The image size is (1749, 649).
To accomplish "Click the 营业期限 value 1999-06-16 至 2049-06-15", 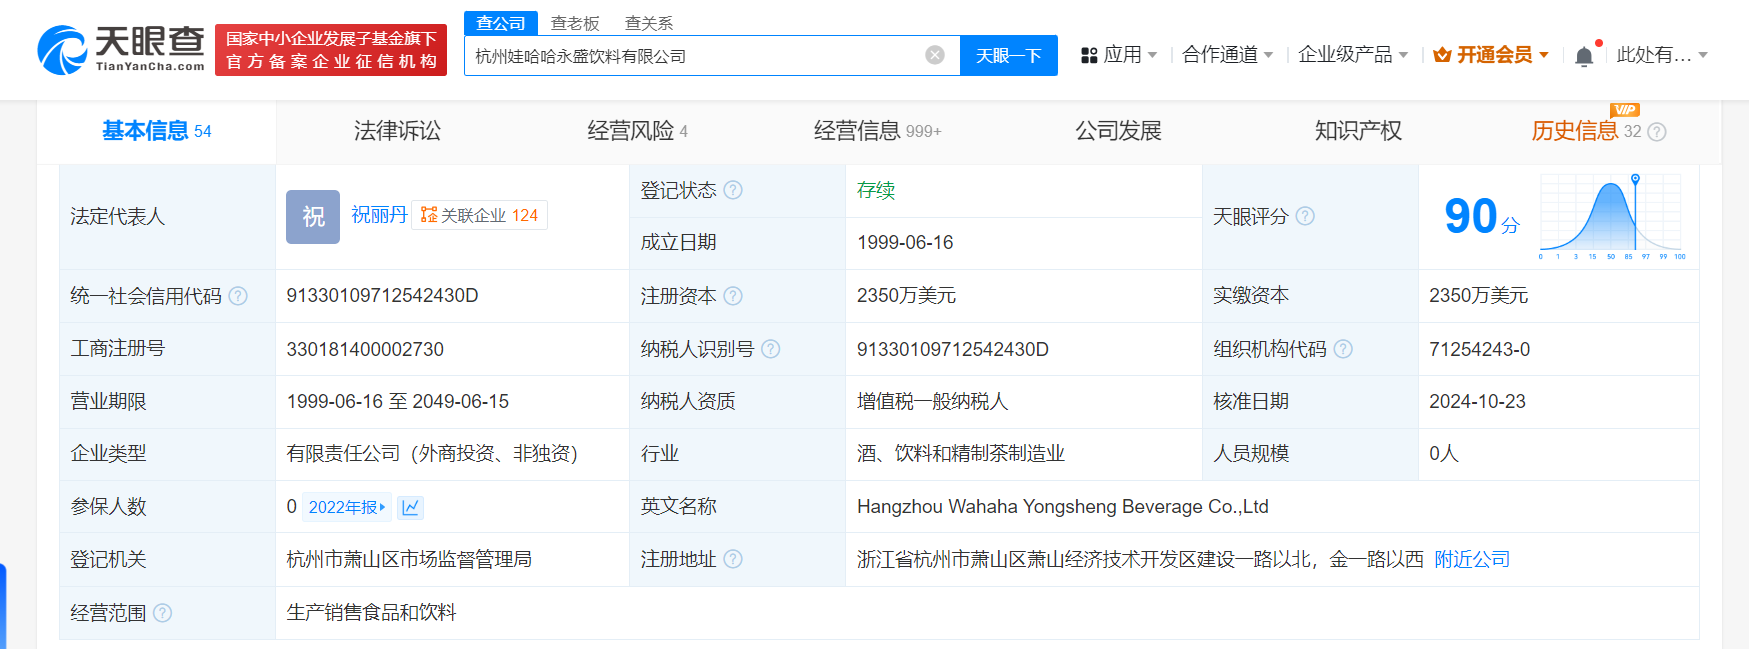I will [x=397, y=401].
